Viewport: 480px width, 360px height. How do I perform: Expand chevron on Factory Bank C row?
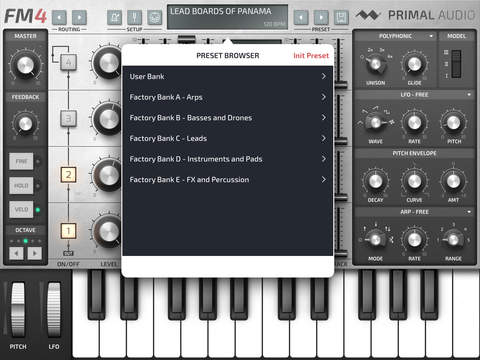[324, 138]
